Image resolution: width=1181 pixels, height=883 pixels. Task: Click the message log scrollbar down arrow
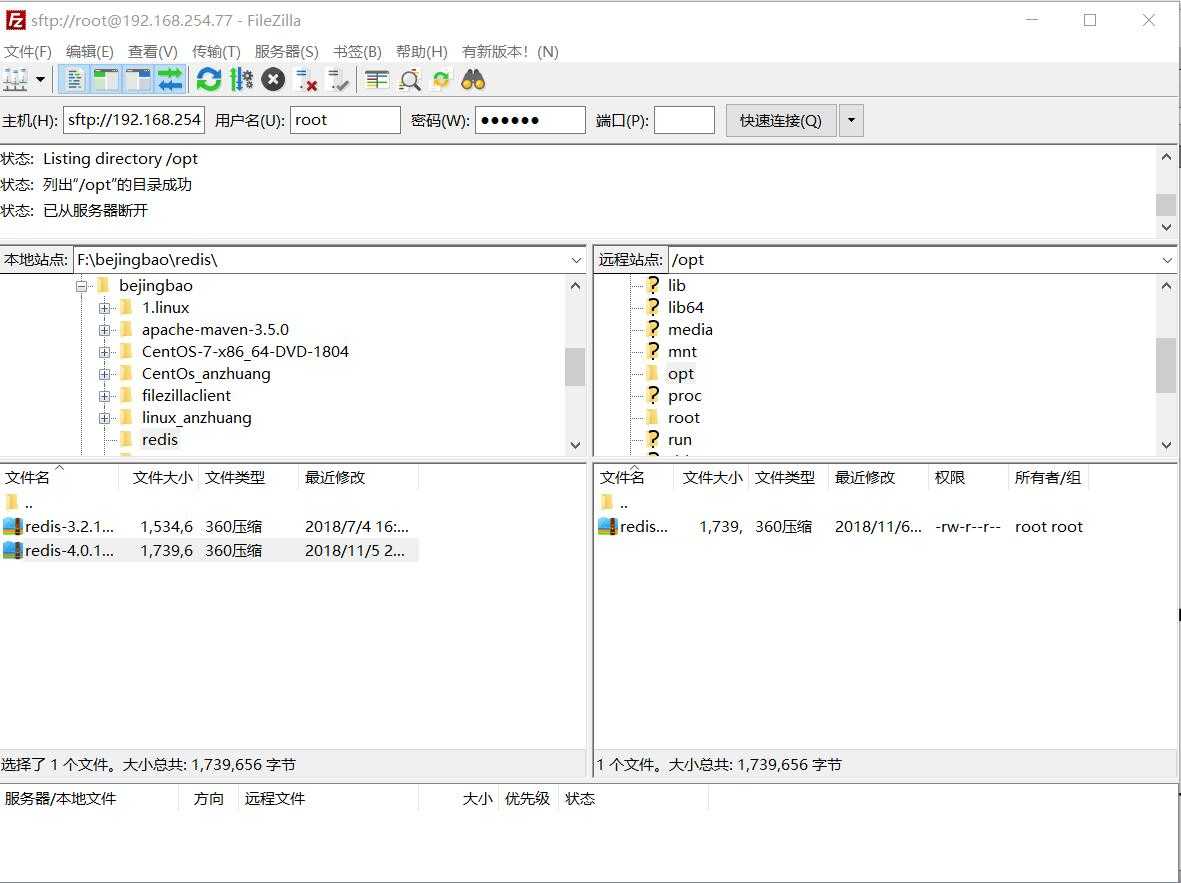(1166, 226)
